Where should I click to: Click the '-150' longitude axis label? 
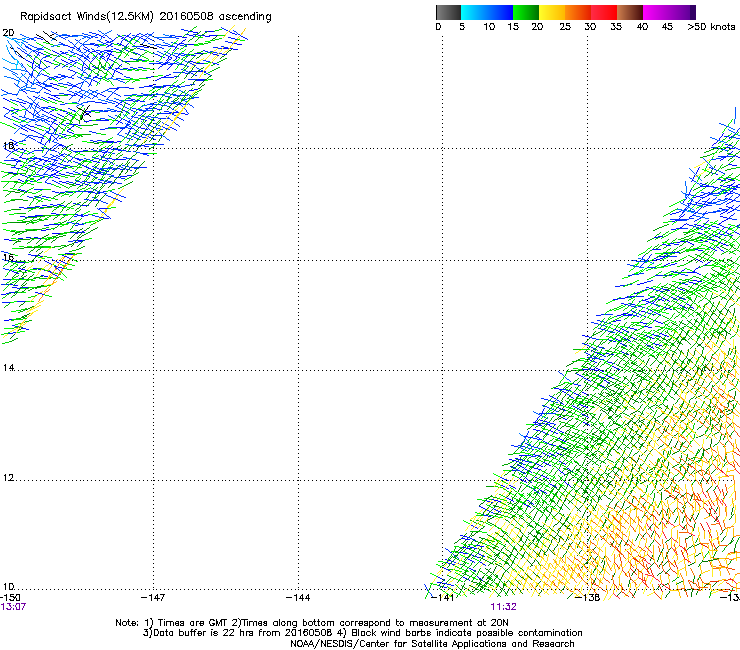10,598
